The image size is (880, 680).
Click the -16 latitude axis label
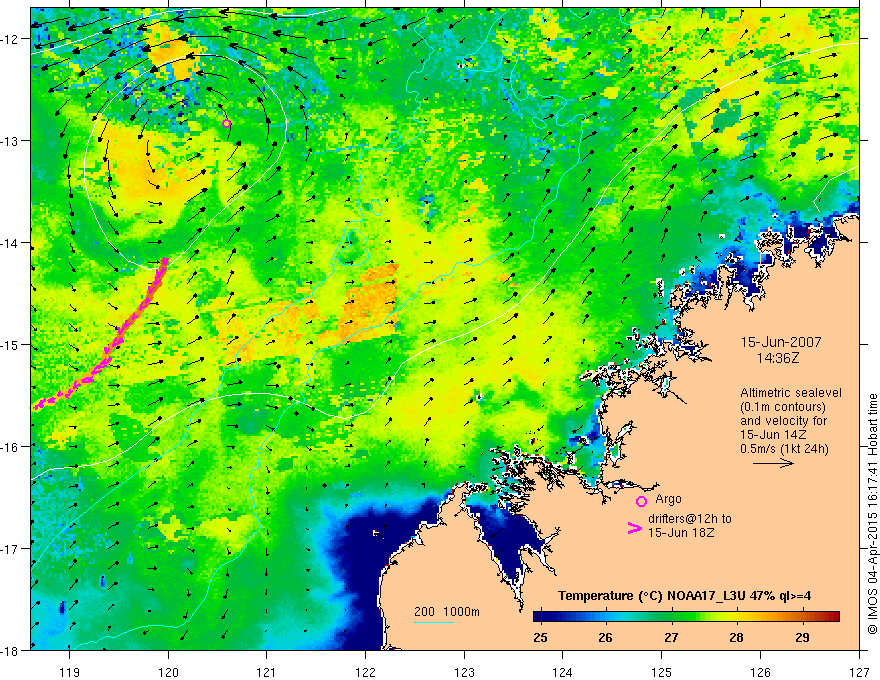pos(10,447)
